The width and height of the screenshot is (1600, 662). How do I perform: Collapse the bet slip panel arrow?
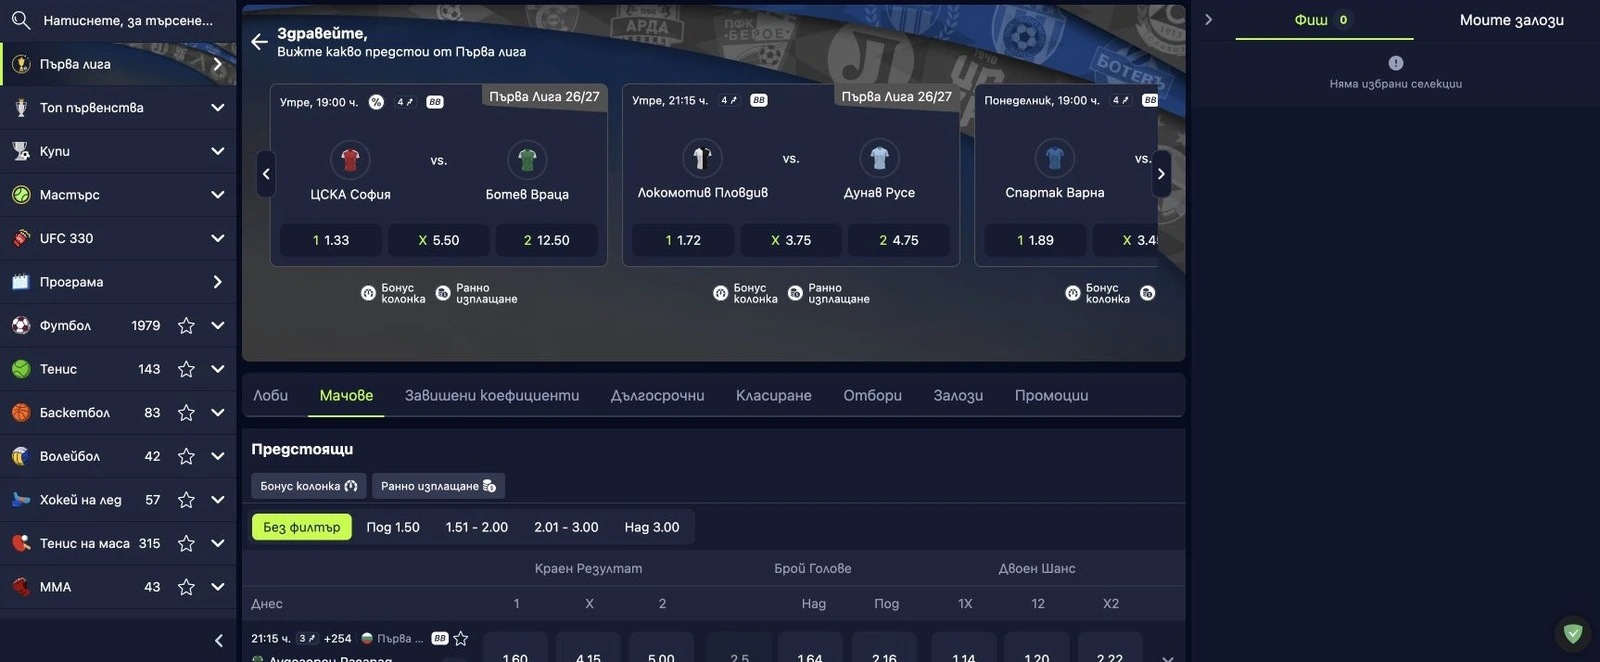(1208, 19)
